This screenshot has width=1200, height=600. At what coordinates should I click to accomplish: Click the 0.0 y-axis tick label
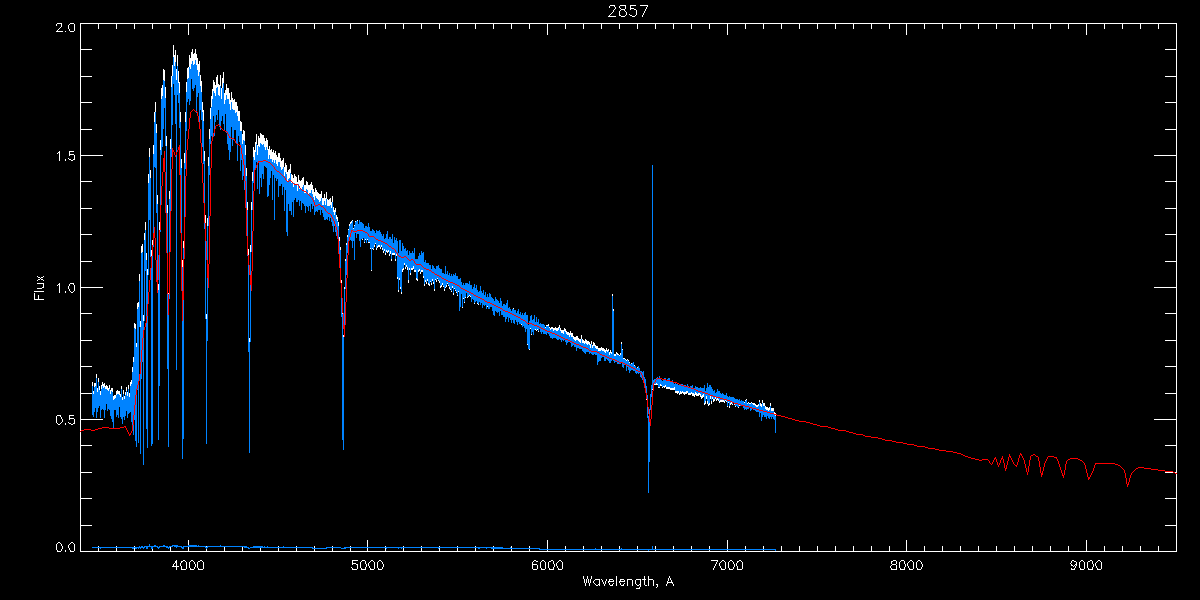pyautogui.click(x=65, y=547)
